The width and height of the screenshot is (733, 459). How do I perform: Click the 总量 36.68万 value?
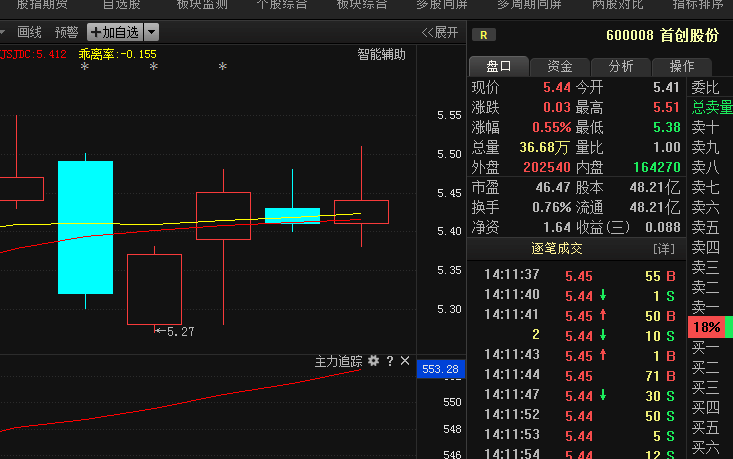pyautogui.click(x=544, y=148)
